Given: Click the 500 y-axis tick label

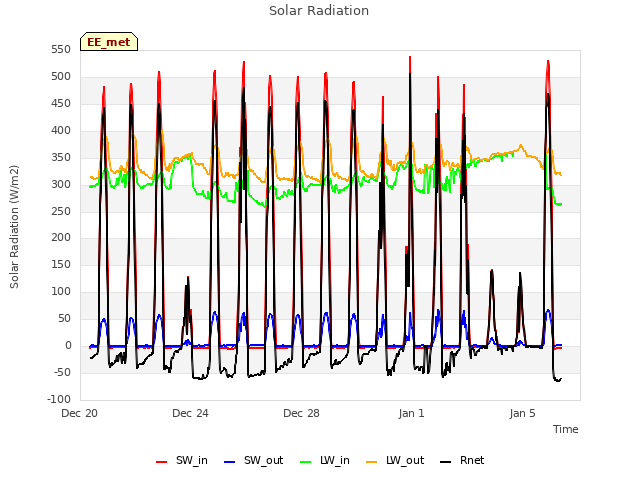Looking at the screenshot, I should coord(61,77).
